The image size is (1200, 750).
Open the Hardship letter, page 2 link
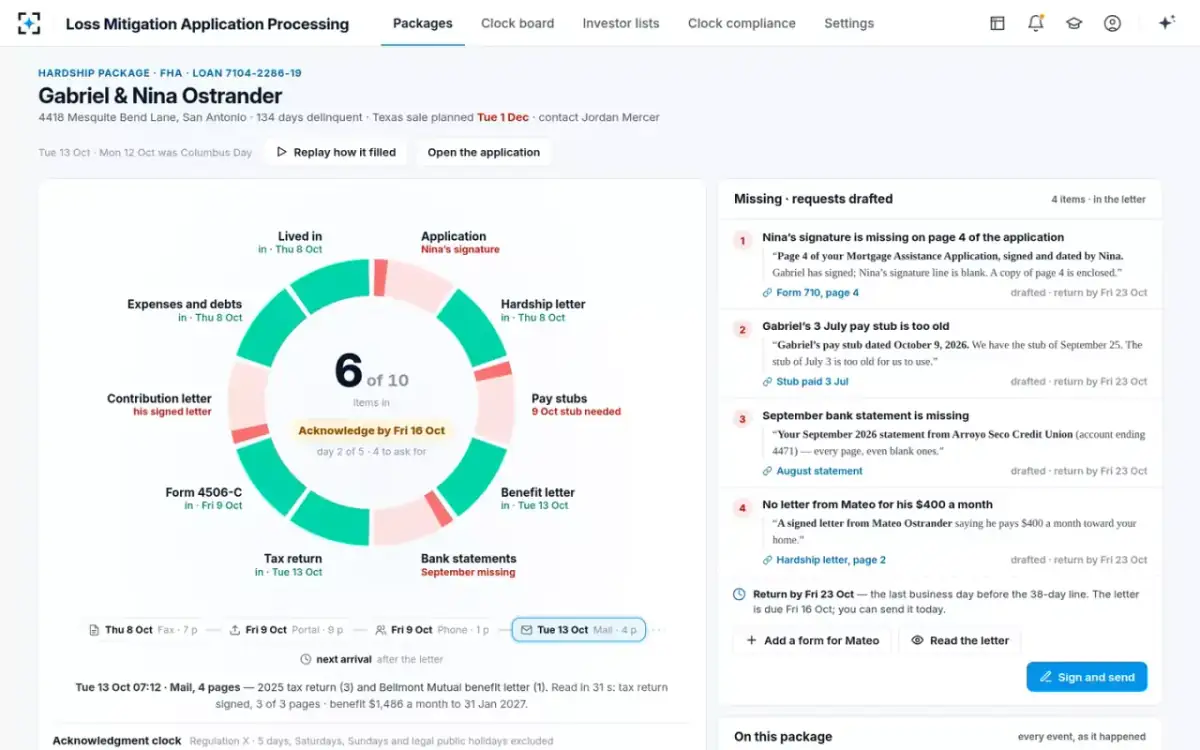pos(831,560)
